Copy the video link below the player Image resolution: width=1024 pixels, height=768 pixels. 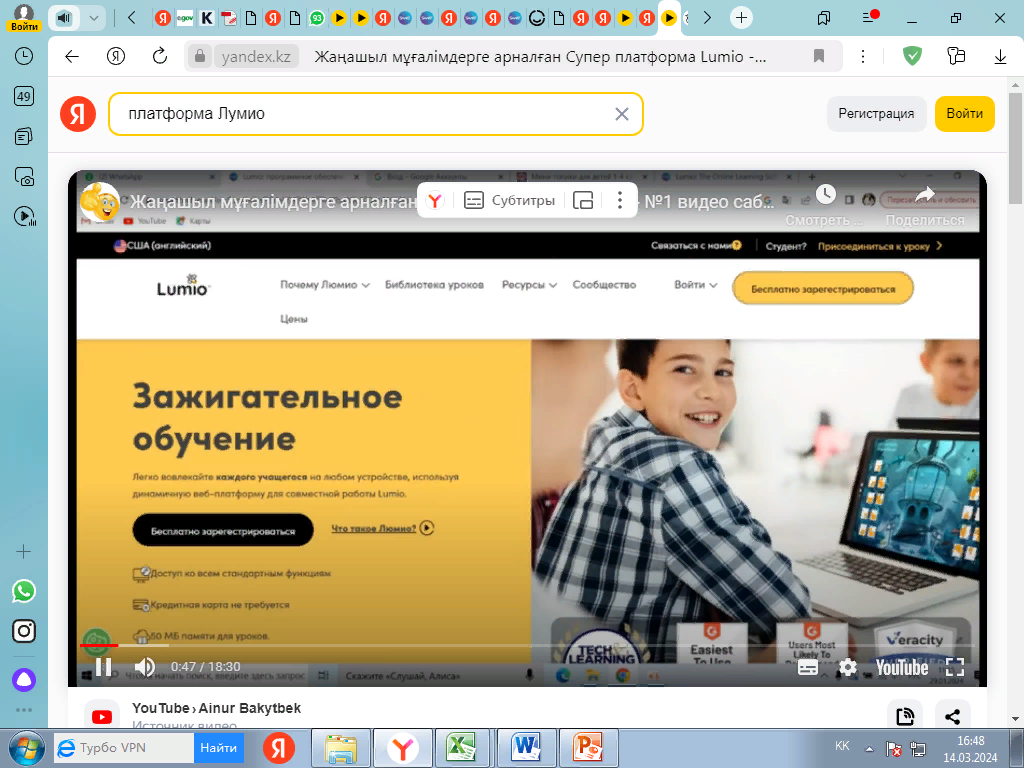click(905, 716)
